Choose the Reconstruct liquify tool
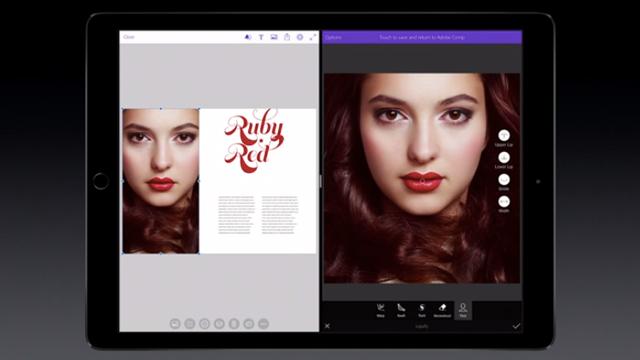 [x=442, y=310]
